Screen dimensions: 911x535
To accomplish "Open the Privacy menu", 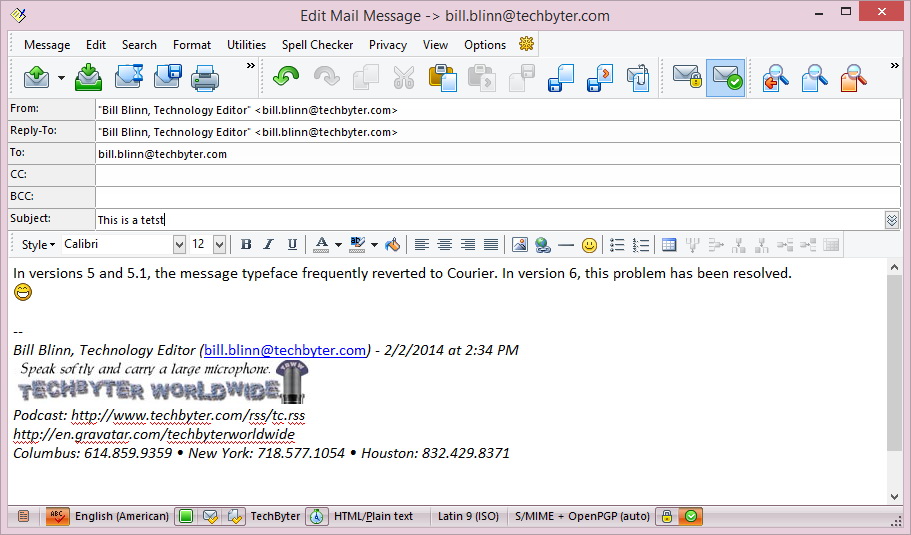I will [x=388, y=45].
